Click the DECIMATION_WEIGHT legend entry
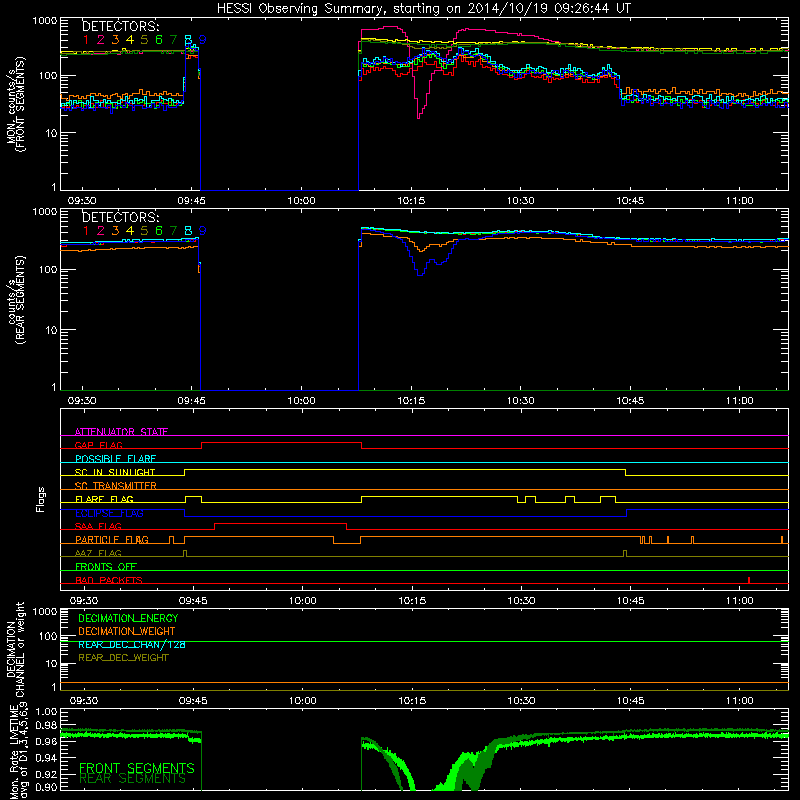Screen dimensions: 800x800 [127, 631]
